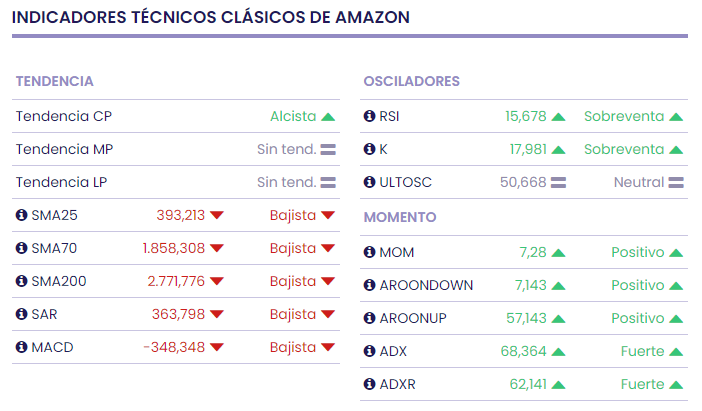
Task: Click the neutral bars icon beside ULTOSC Neutral
Action: tap(676, 183)
